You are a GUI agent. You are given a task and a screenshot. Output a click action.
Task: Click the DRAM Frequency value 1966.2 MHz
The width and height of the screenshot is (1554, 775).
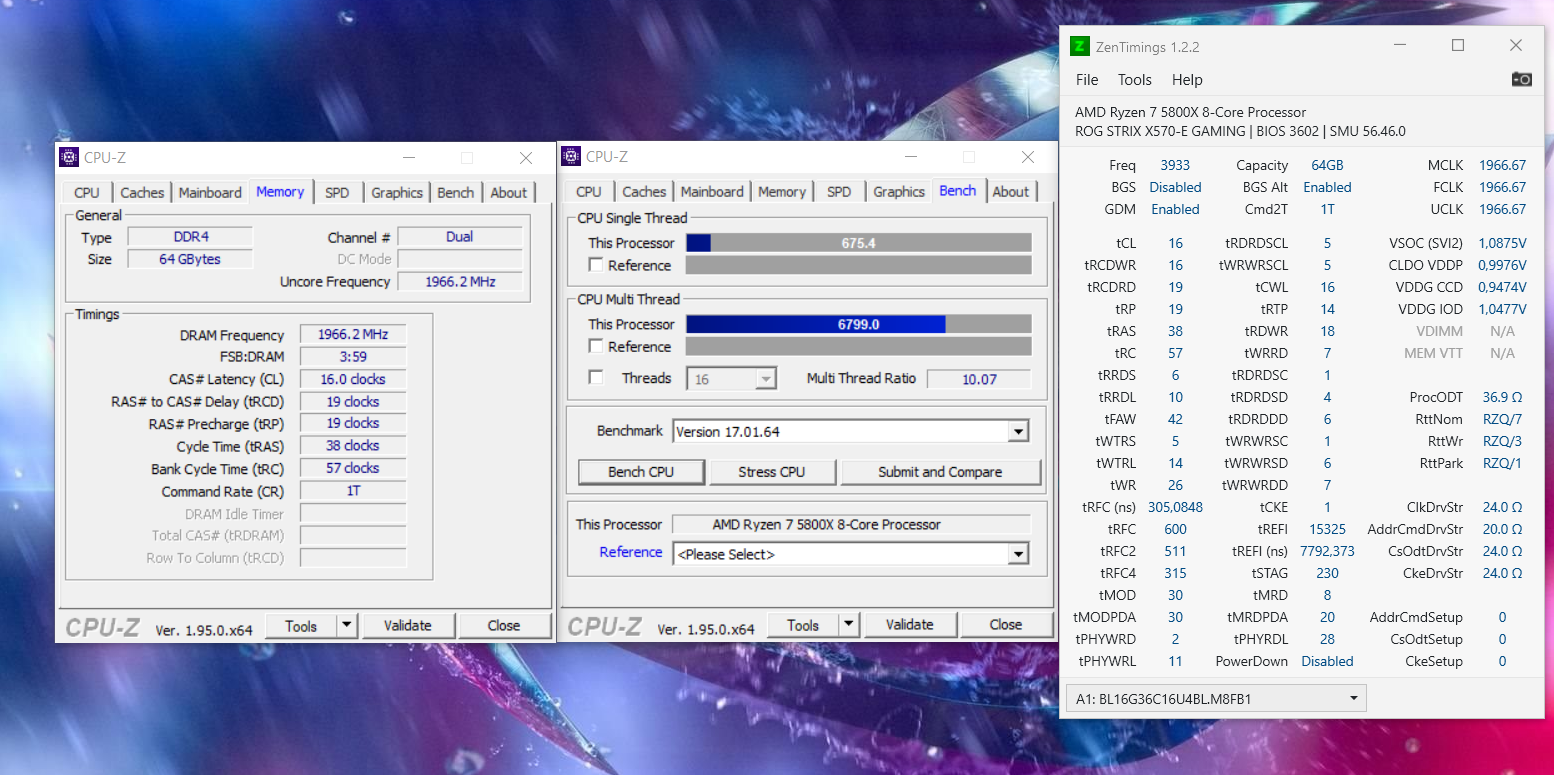tap(352, 335)
